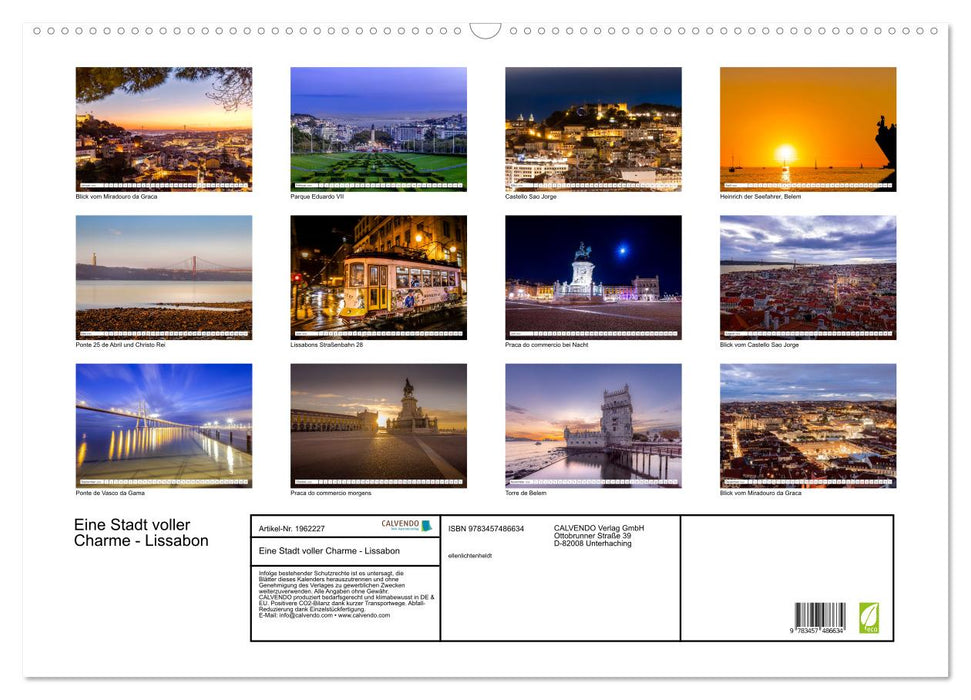971x700 pixels.
Task: Click the Ponte 25 de Abril bridge photo
Action: (164, 275)
